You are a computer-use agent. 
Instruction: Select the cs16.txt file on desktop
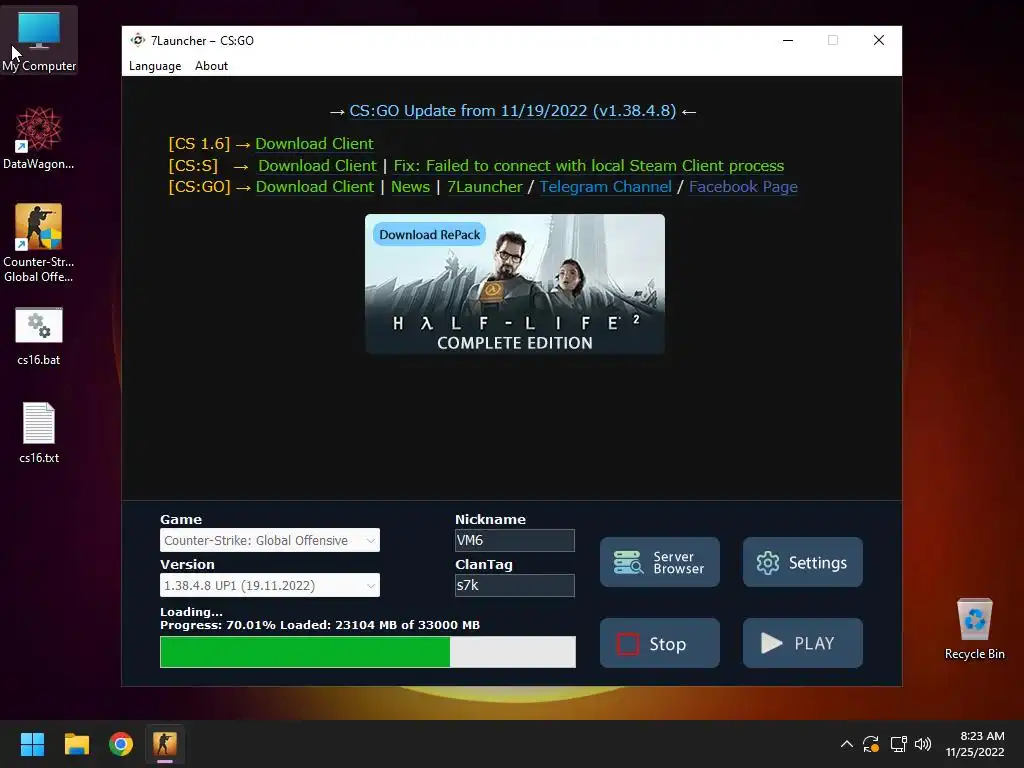click(39, 432)
